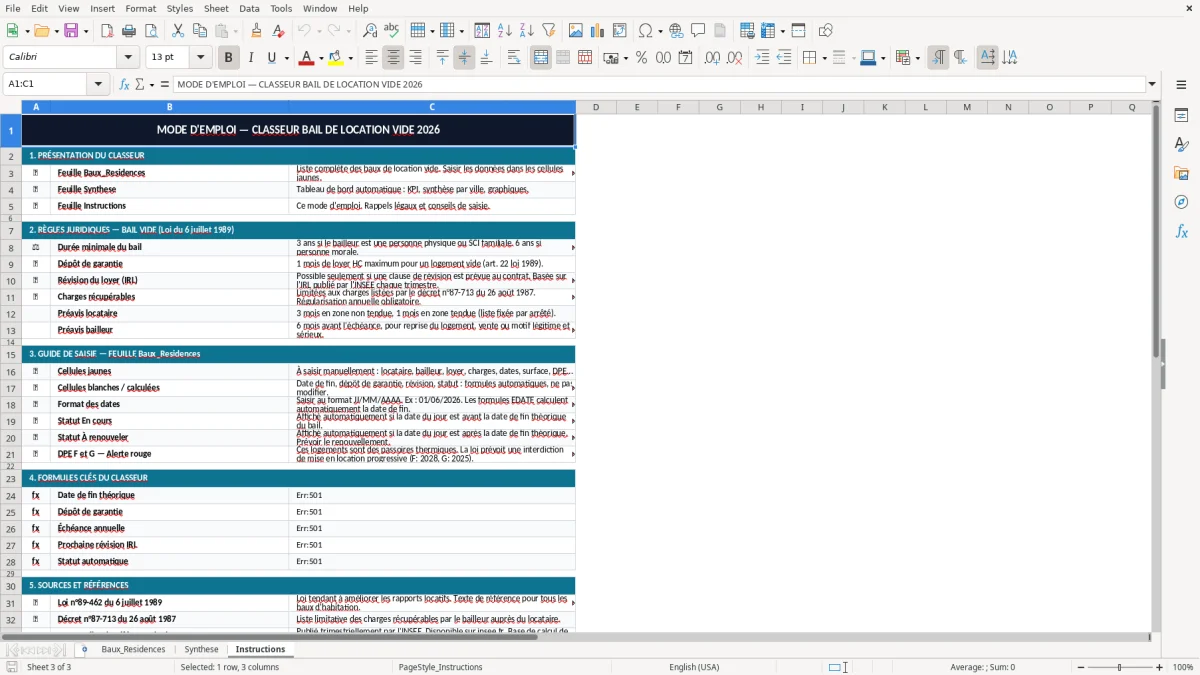Click the status bar zoom slider
Viewport: 1200px width, 675px height.
point(1120,667)
